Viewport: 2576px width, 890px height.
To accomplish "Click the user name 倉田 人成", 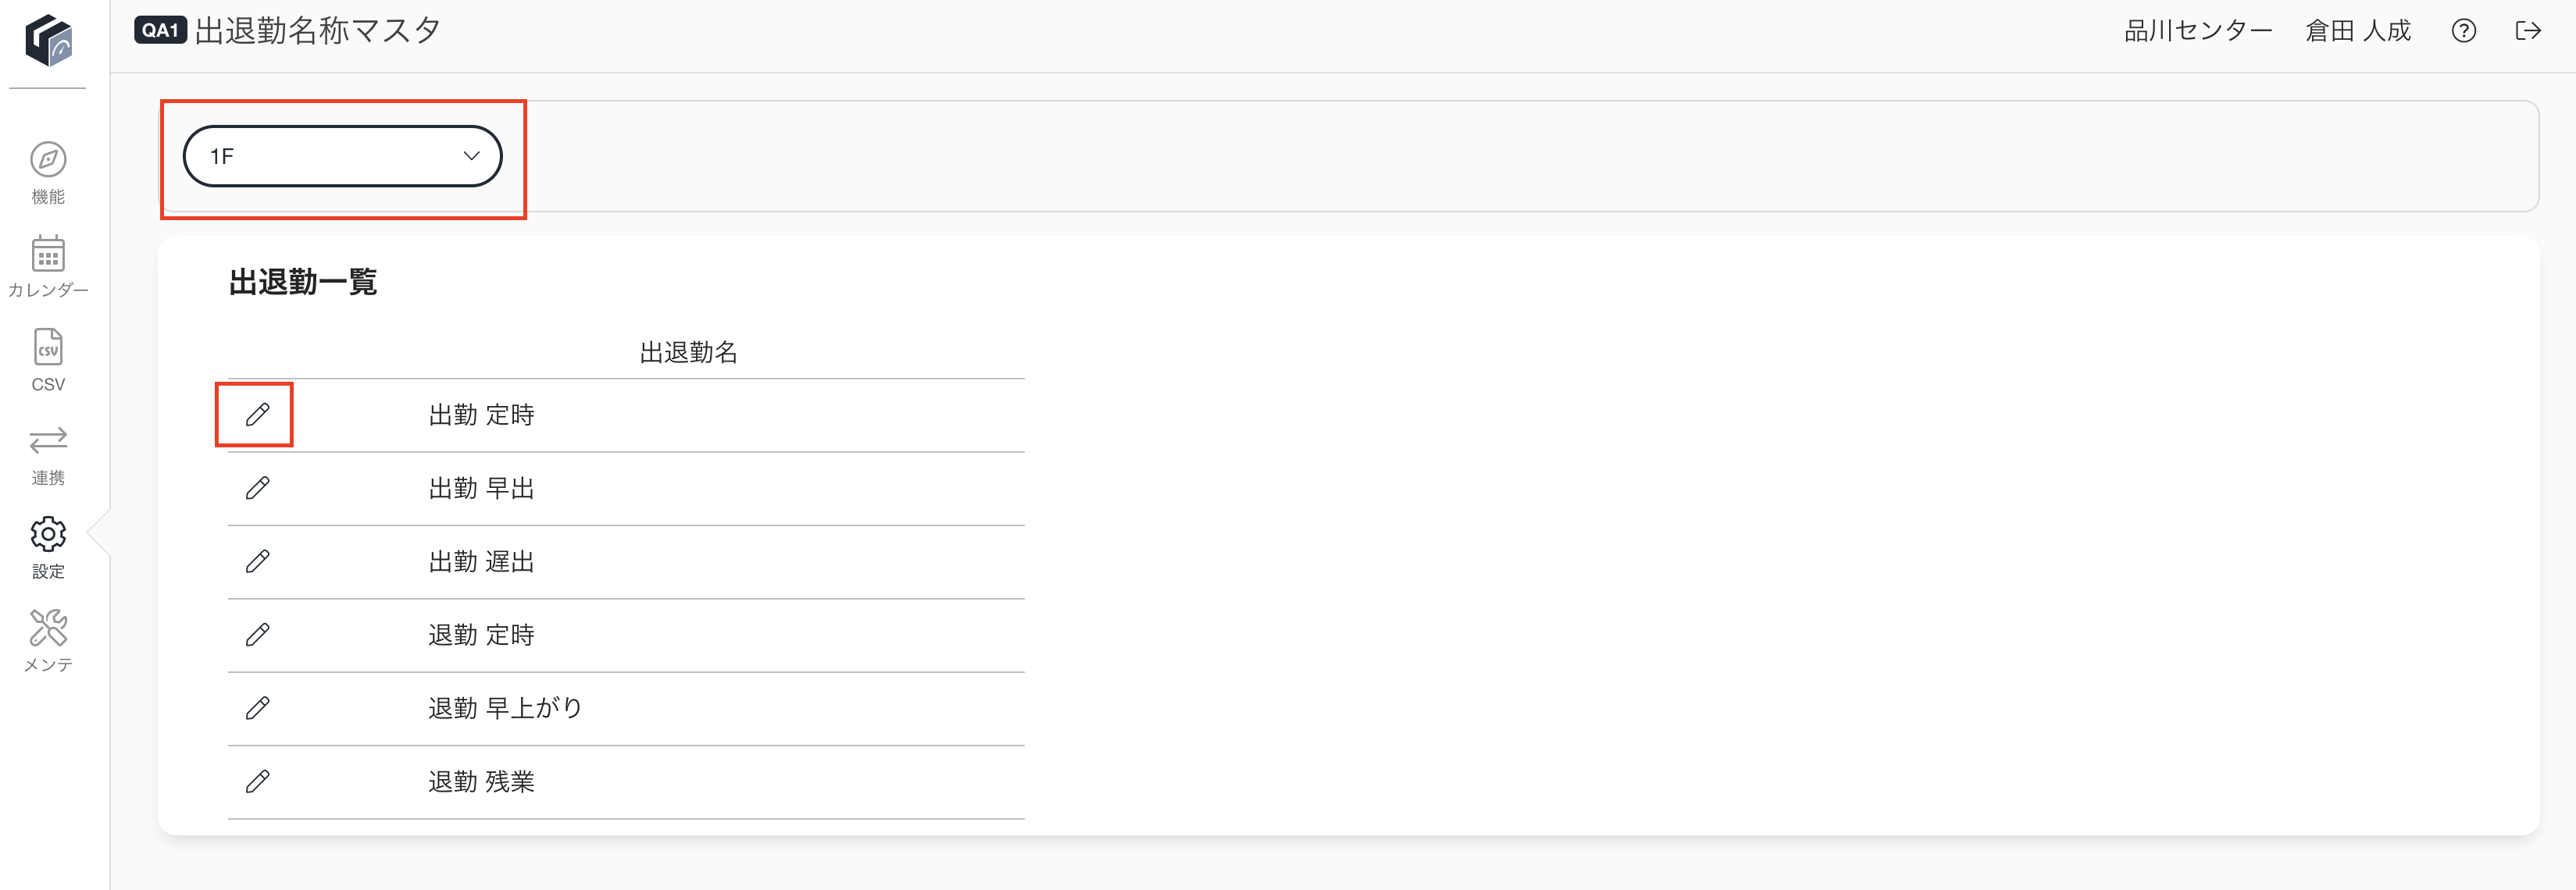I will coord(2358,31).
